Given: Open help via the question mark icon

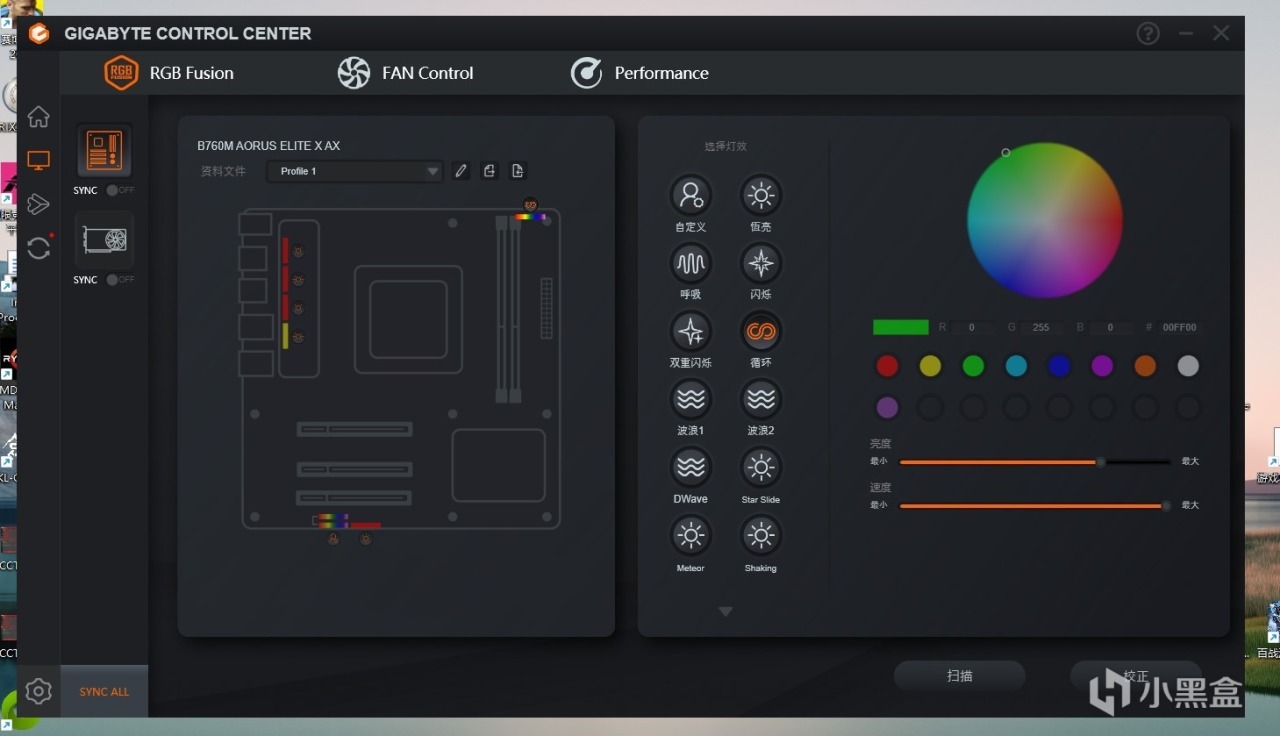Looking at the screenshot, I should click(x=1148, y=33).
